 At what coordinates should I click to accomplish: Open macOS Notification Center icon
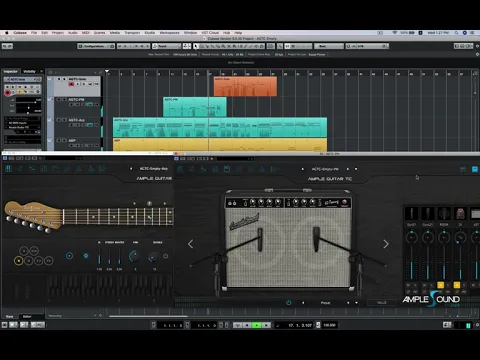pos(472,33)
